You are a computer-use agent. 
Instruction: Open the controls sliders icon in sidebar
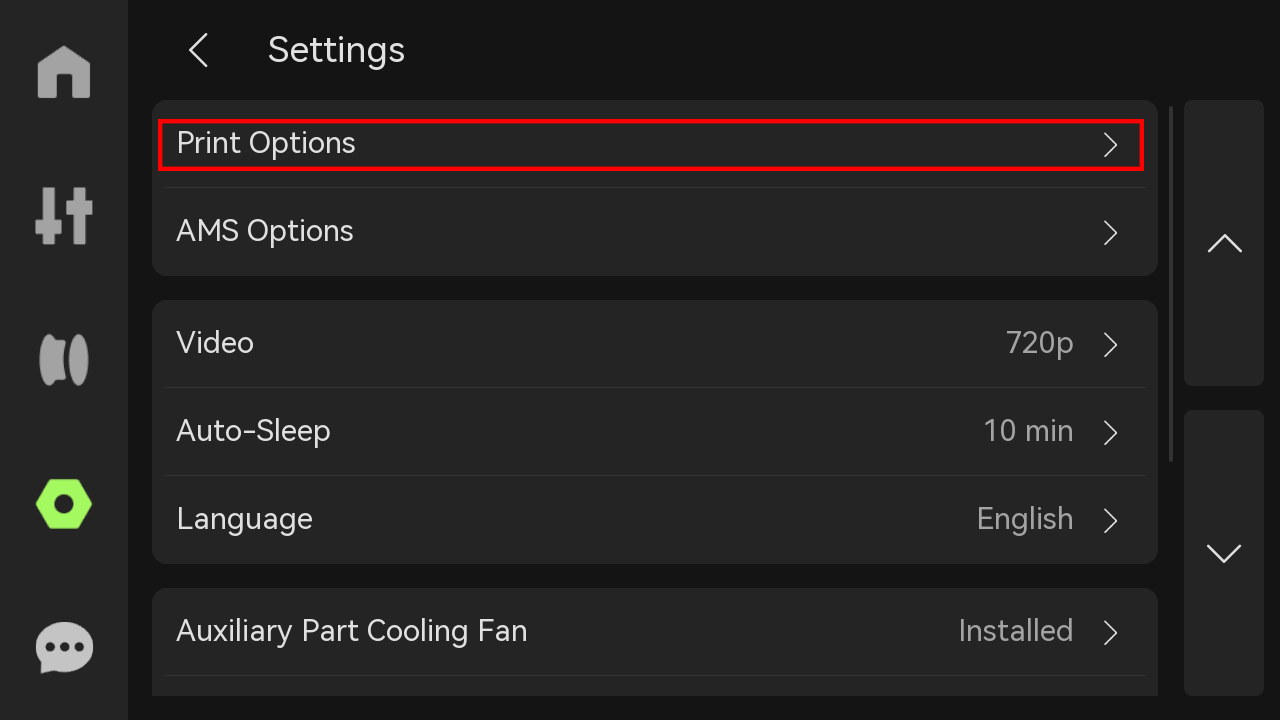[x=64, y=216]
